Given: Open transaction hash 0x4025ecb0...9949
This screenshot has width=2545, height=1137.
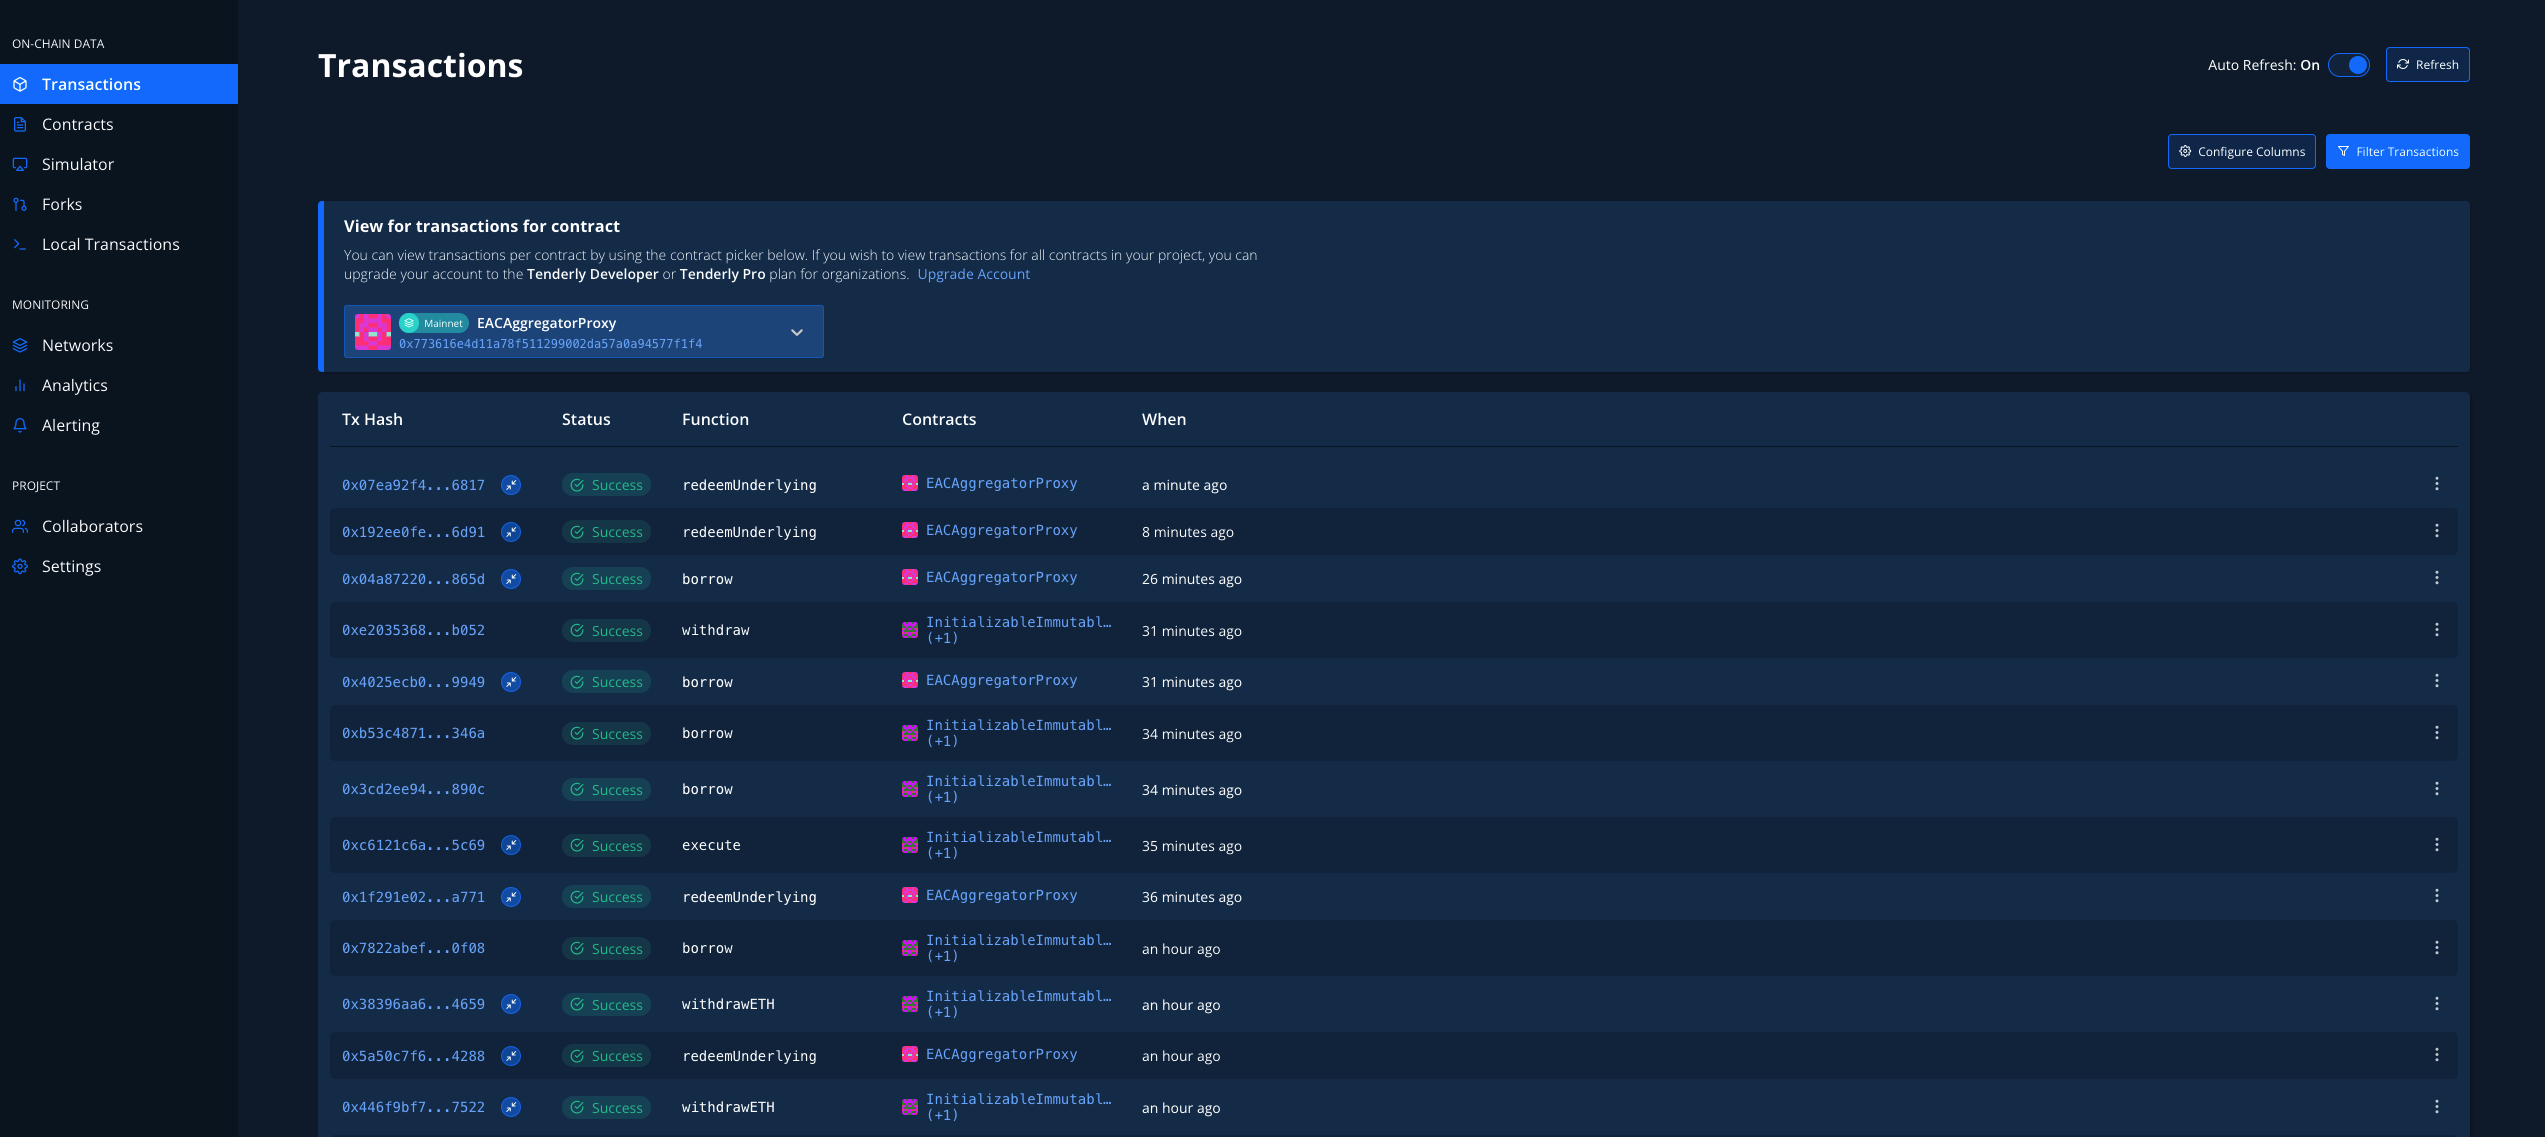Looking at the screenshot, I should click(x=413, y=682).
